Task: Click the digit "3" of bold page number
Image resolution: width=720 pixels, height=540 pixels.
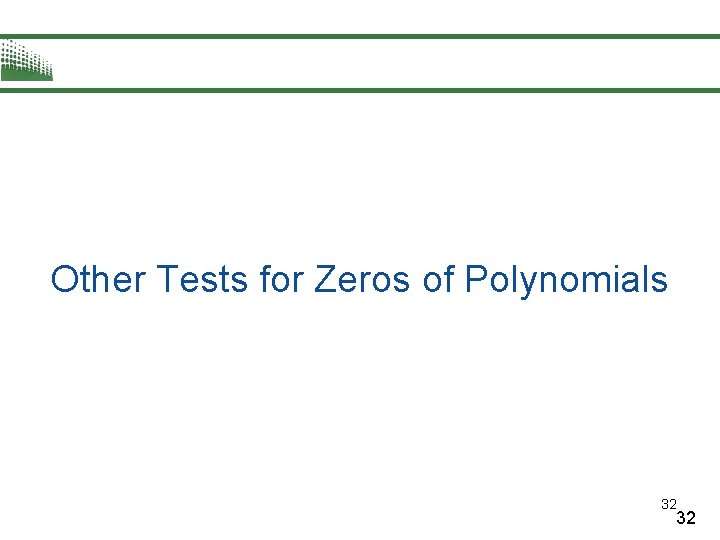Action: pyautogui.click(x=681, y=519)
